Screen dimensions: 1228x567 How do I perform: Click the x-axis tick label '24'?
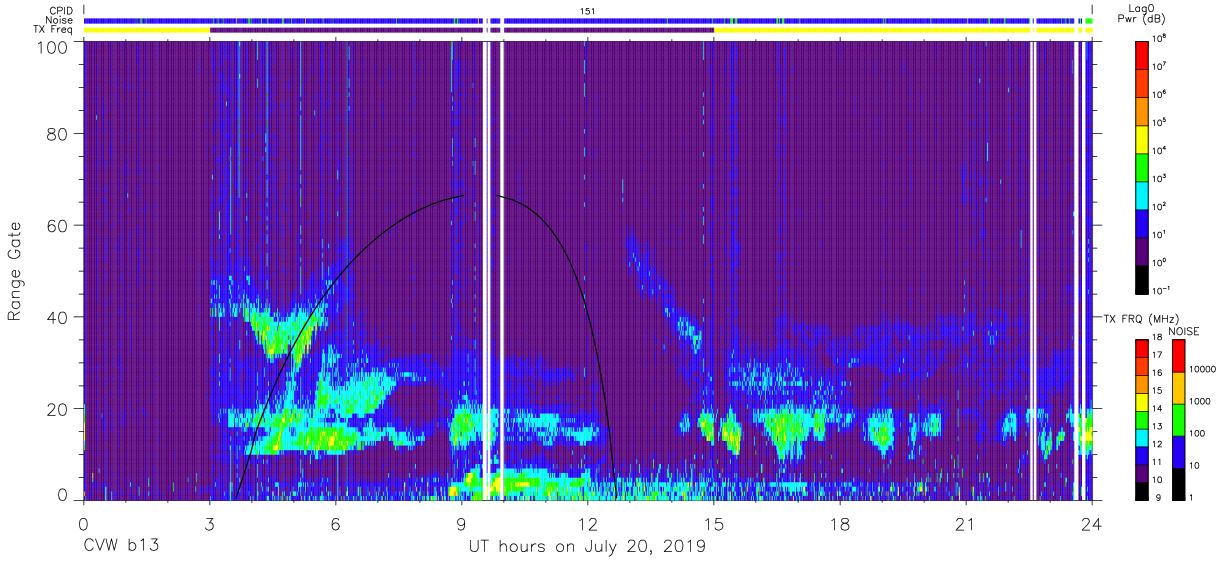point(1092,524)
